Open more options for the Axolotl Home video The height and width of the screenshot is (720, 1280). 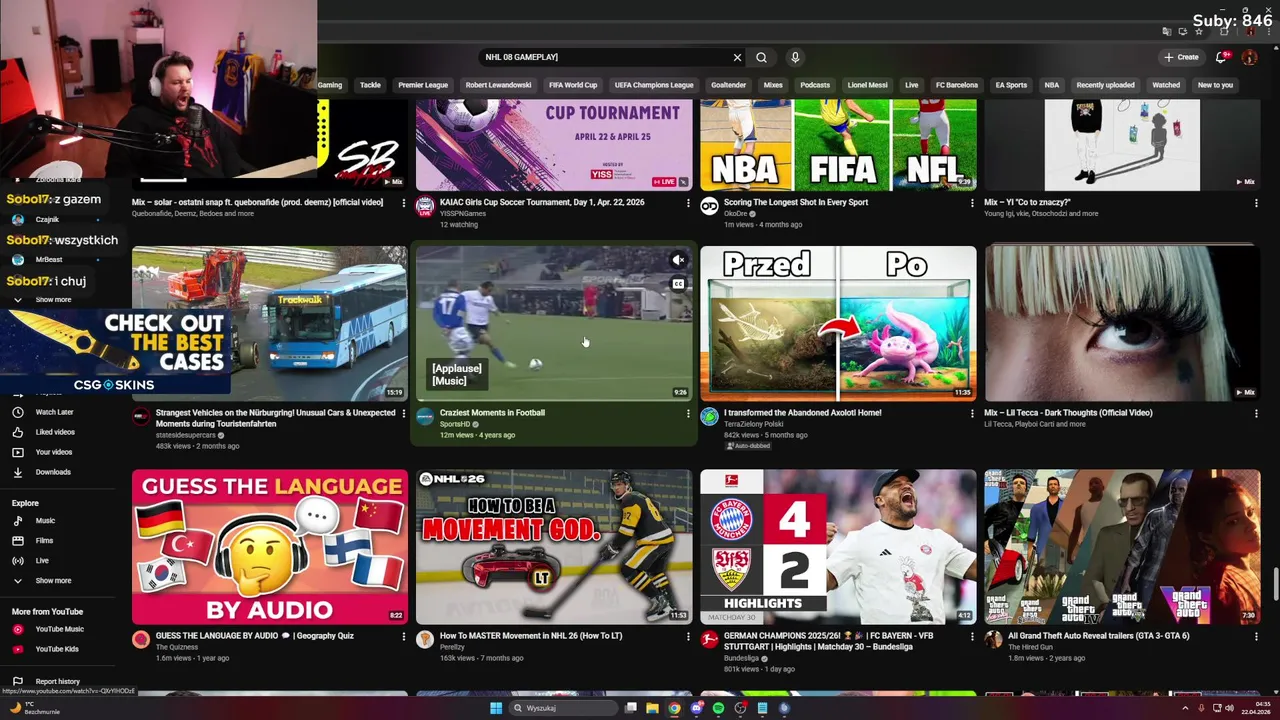coord(972,413)
